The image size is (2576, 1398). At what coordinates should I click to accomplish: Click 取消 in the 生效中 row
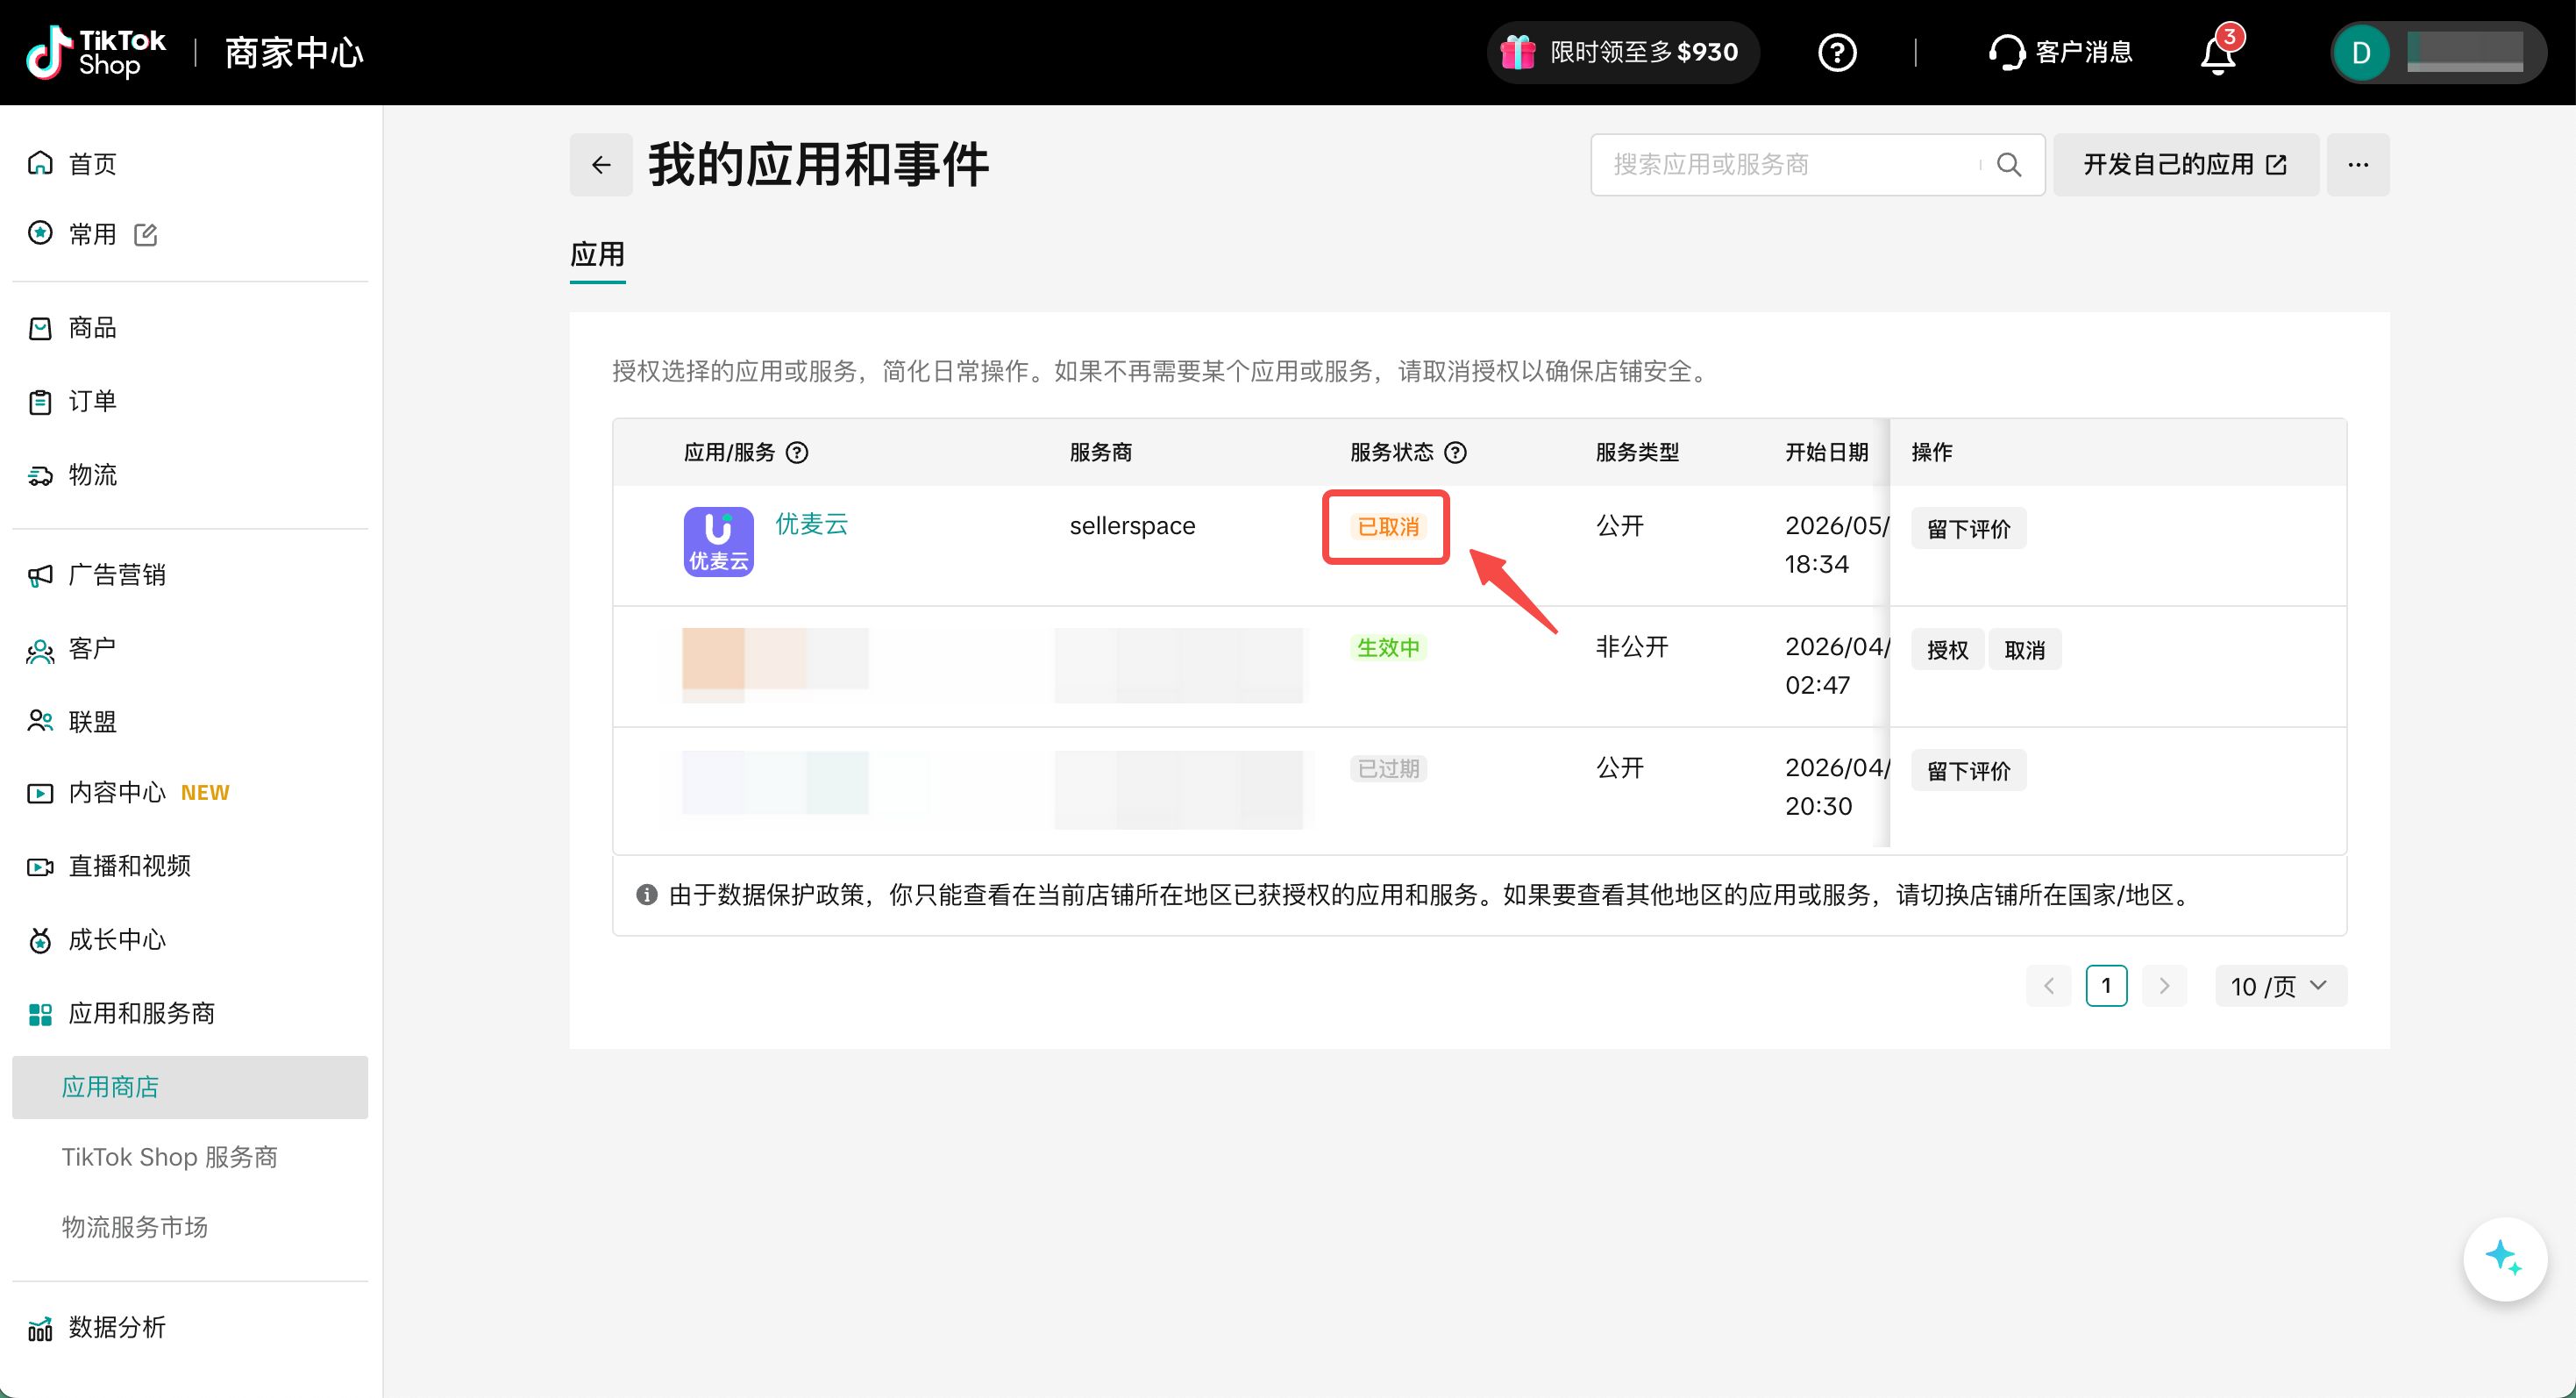coord(2024,650)
